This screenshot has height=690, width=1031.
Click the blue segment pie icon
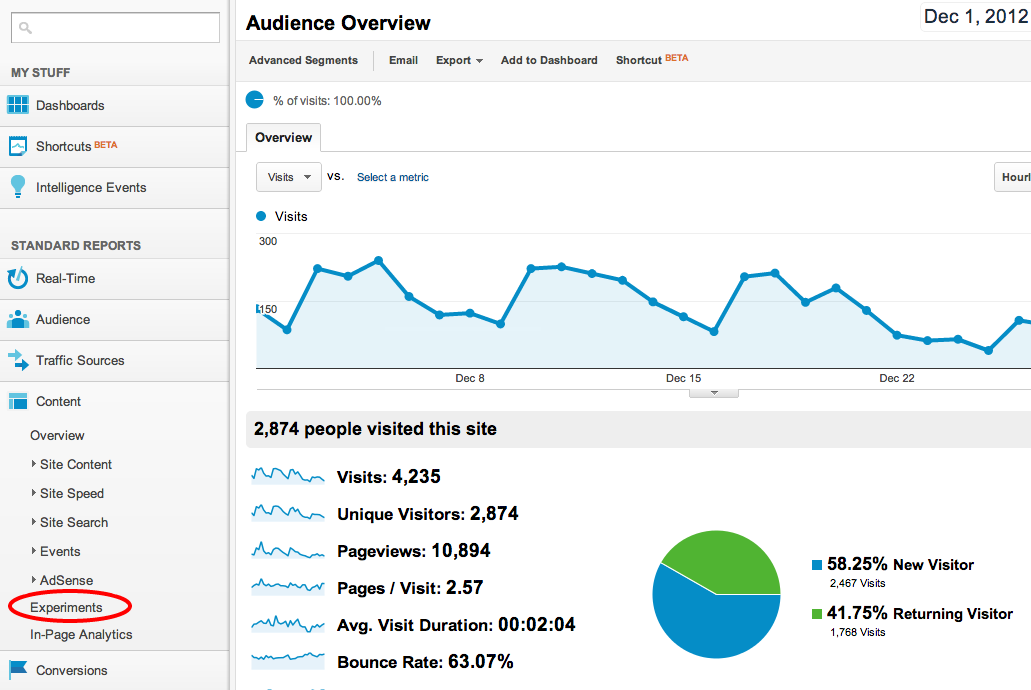point(254,100)
